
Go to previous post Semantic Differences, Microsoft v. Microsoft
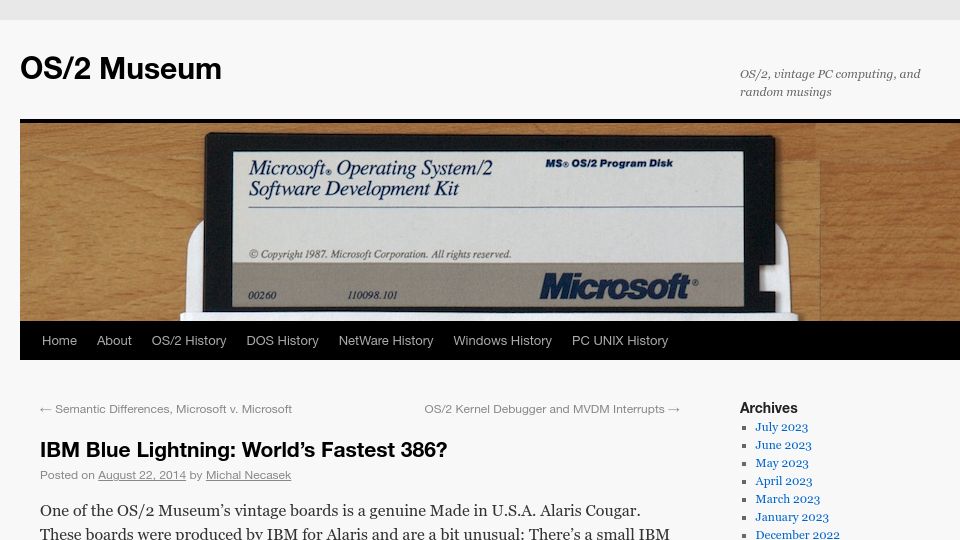166,409
